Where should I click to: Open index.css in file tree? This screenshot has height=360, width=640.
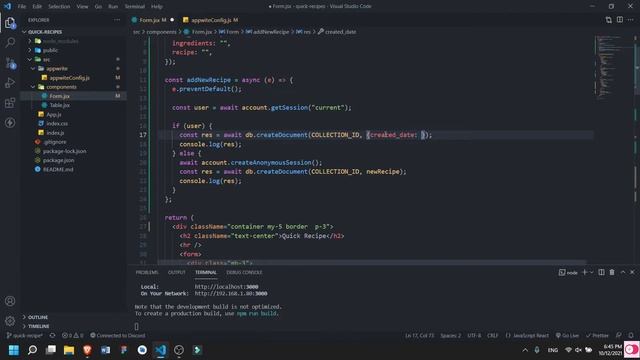57,123
